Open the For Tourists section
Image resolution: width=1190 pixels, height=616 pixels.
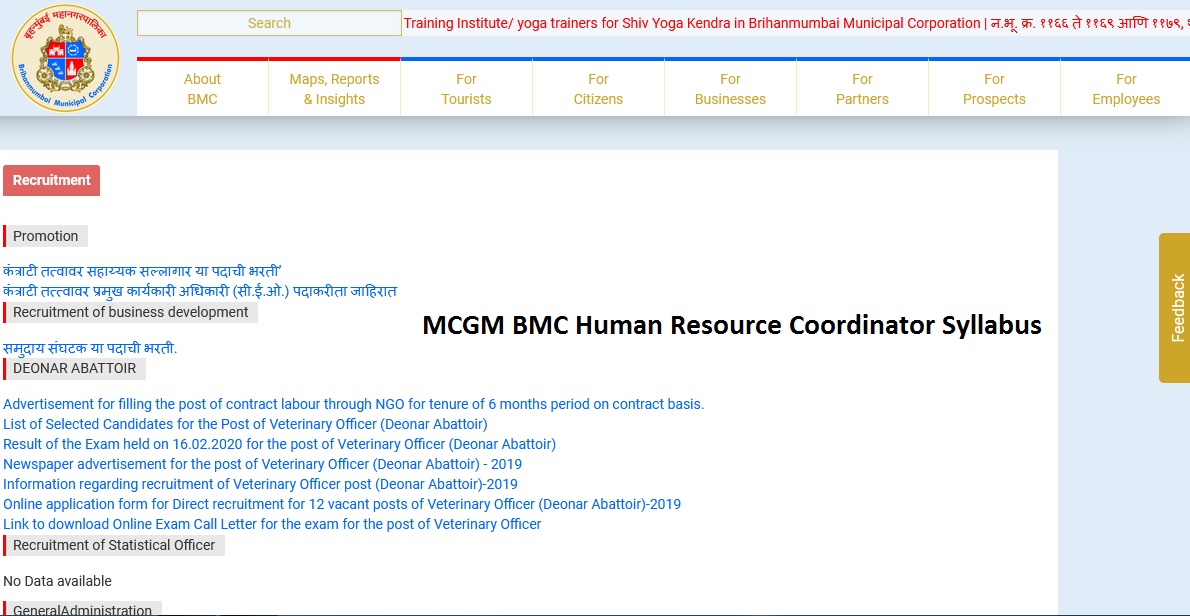point(466,87)
